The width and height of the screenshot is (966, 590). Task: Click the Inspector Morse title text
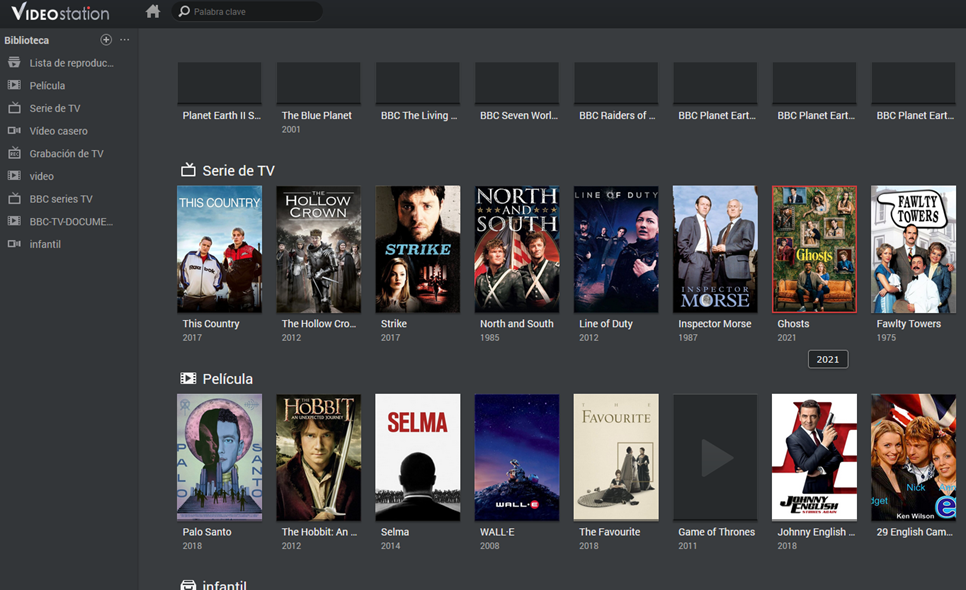tap(715, 323)
